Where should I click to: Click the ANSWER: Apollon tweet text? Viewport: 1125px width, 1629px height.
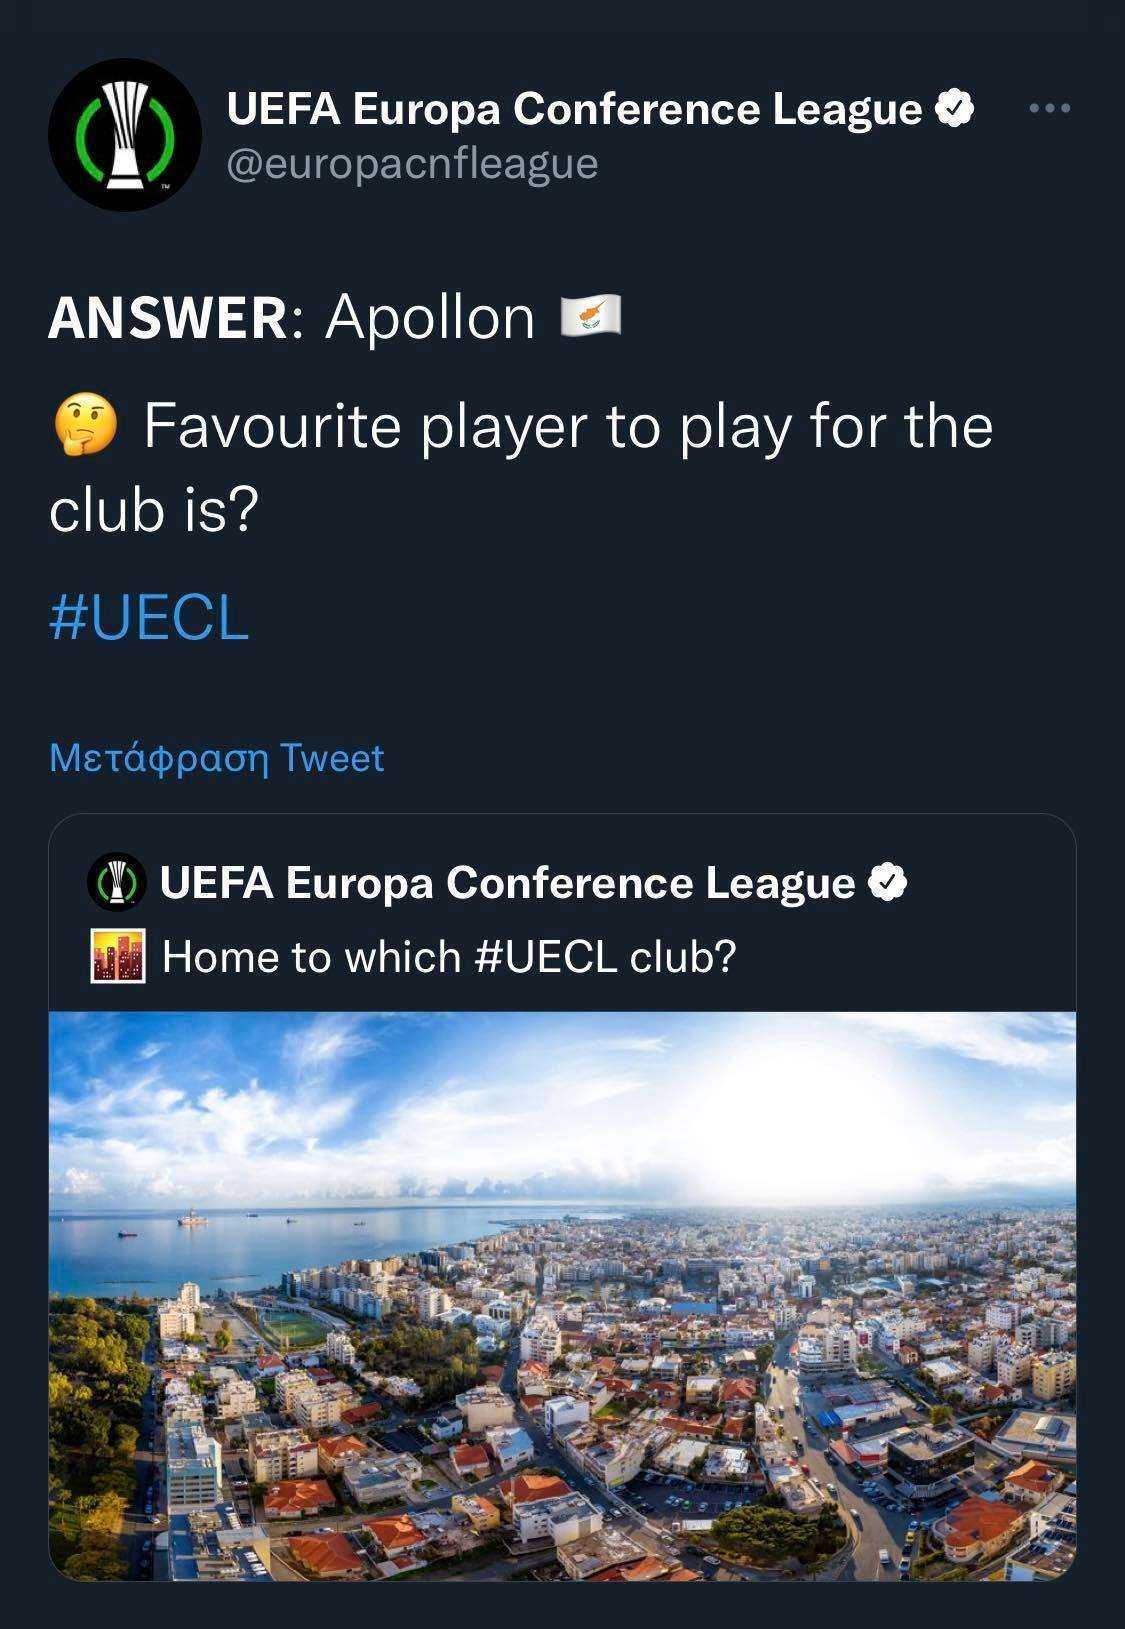292,318
